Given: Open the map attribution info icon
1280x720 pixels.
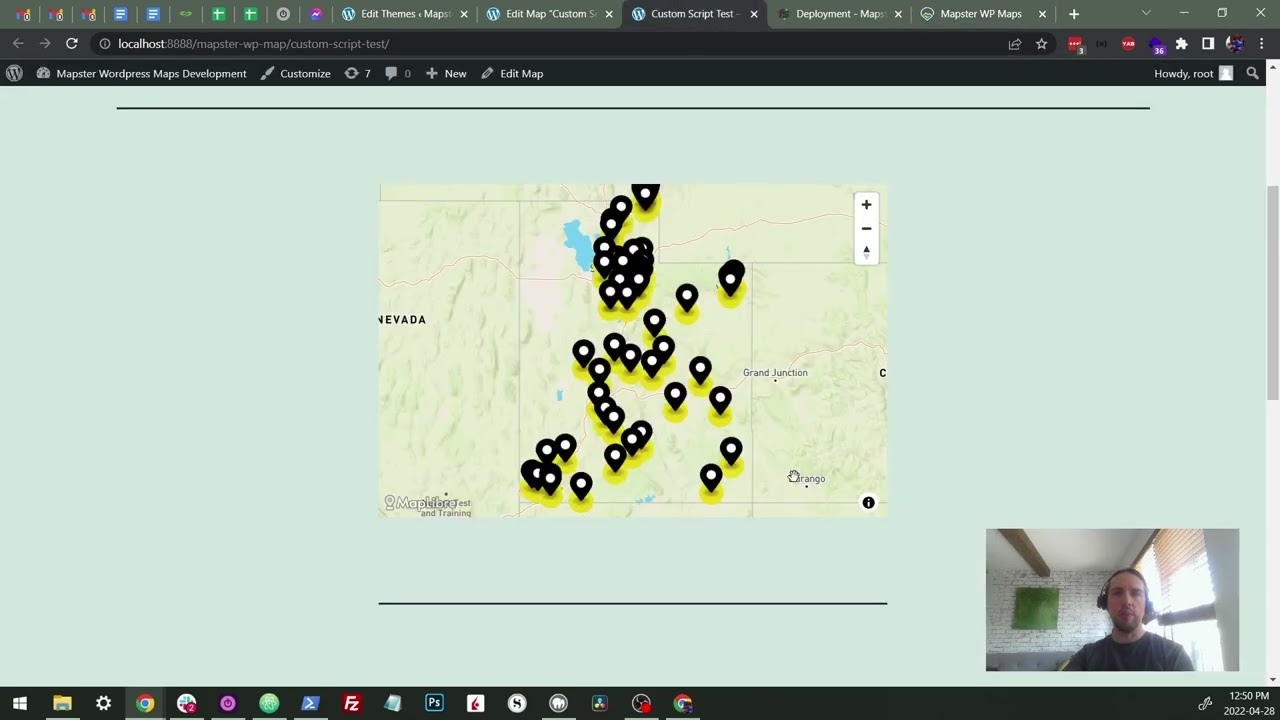Looking at the screenshot, I should (x=868, y=503).
